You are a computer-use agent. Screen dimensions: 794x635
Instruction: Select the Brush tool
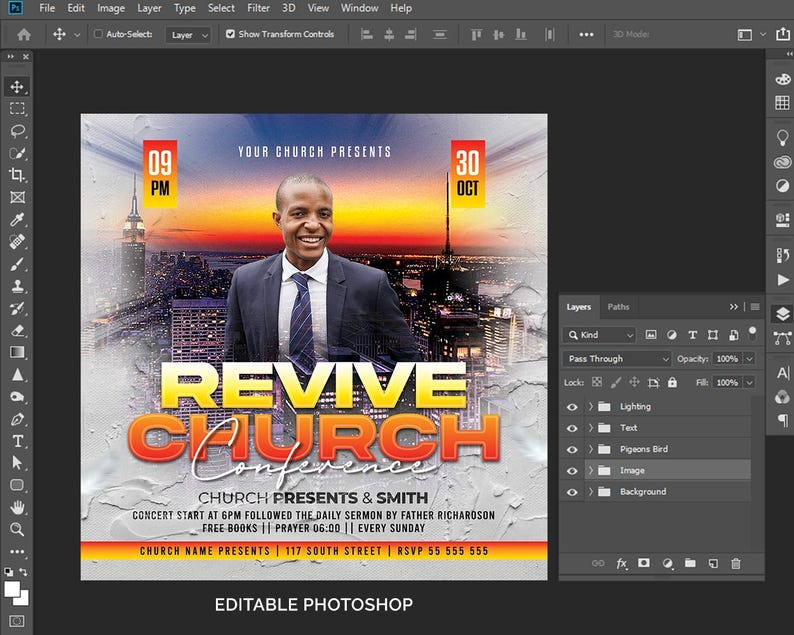(17, 264)
